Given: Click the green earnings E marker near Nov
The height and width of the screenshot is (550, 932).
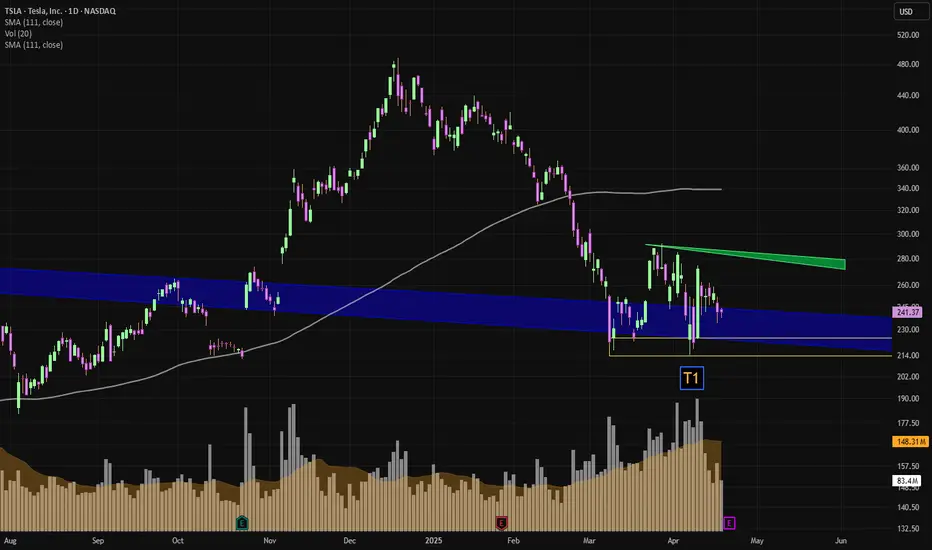Looking at the screenshot, I should pos(242,523).
